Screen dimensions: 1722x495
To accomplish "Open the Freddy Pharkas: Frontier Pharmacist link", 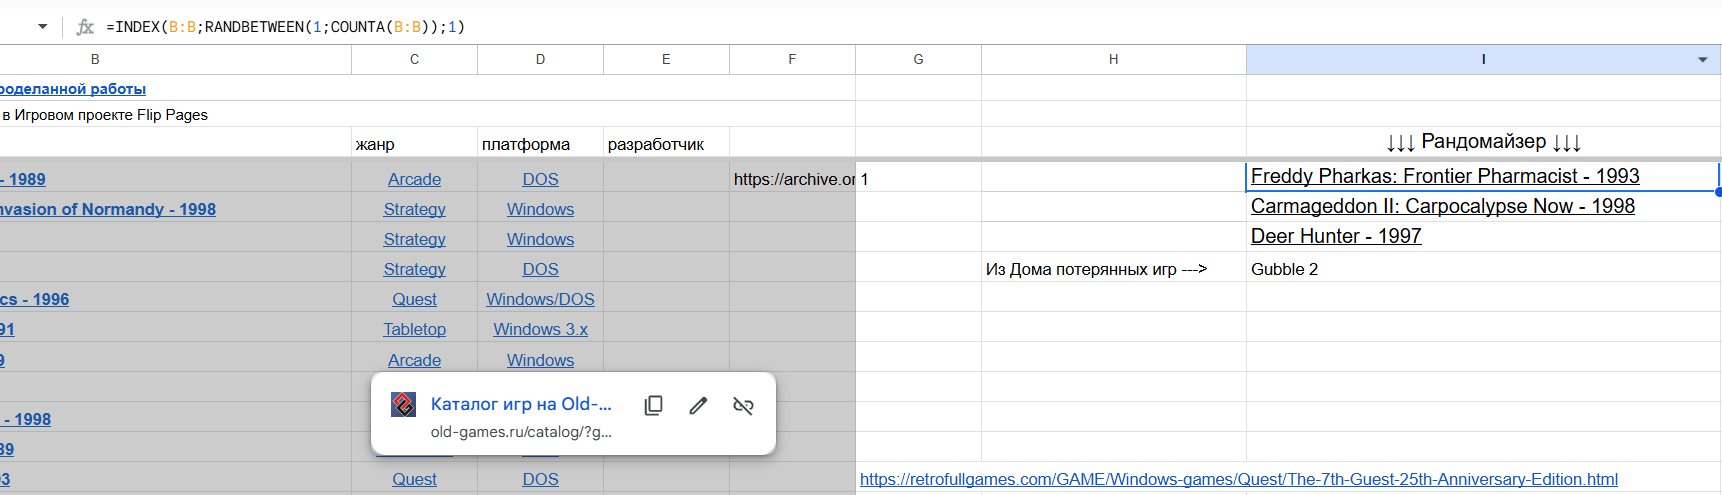I will (1444, 177).
